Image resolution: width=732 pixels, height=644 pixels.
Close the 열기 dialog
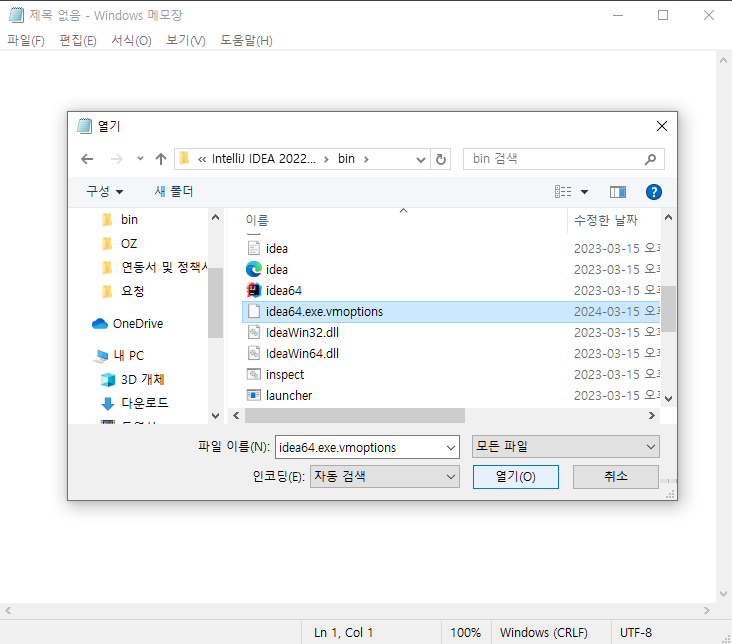pyautogui.click(x=662, y=126)
